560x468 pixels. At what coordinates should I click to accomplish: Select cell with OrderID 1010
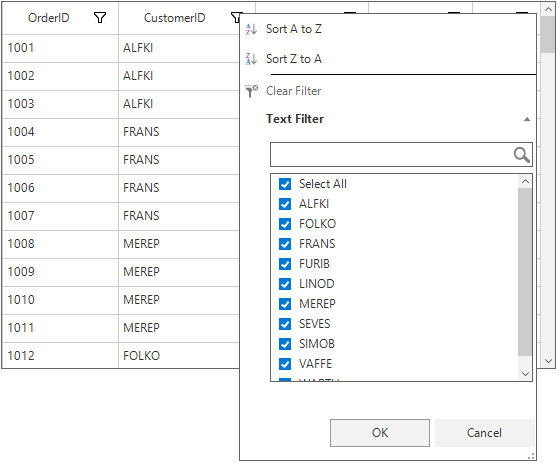[60, 300]
